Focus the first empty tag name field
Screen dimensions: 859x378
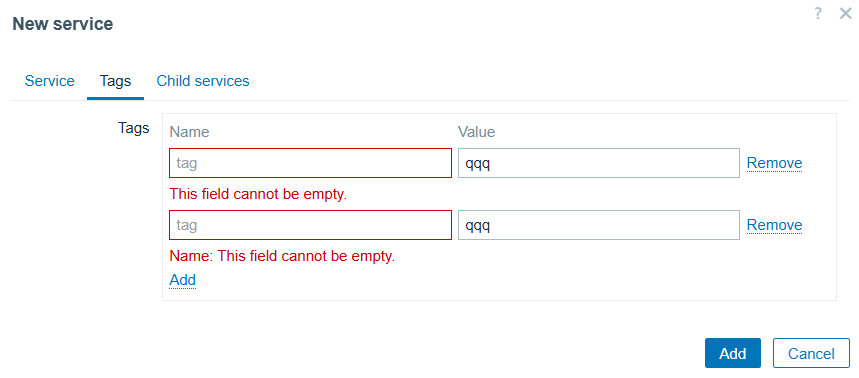coord(311,163)
